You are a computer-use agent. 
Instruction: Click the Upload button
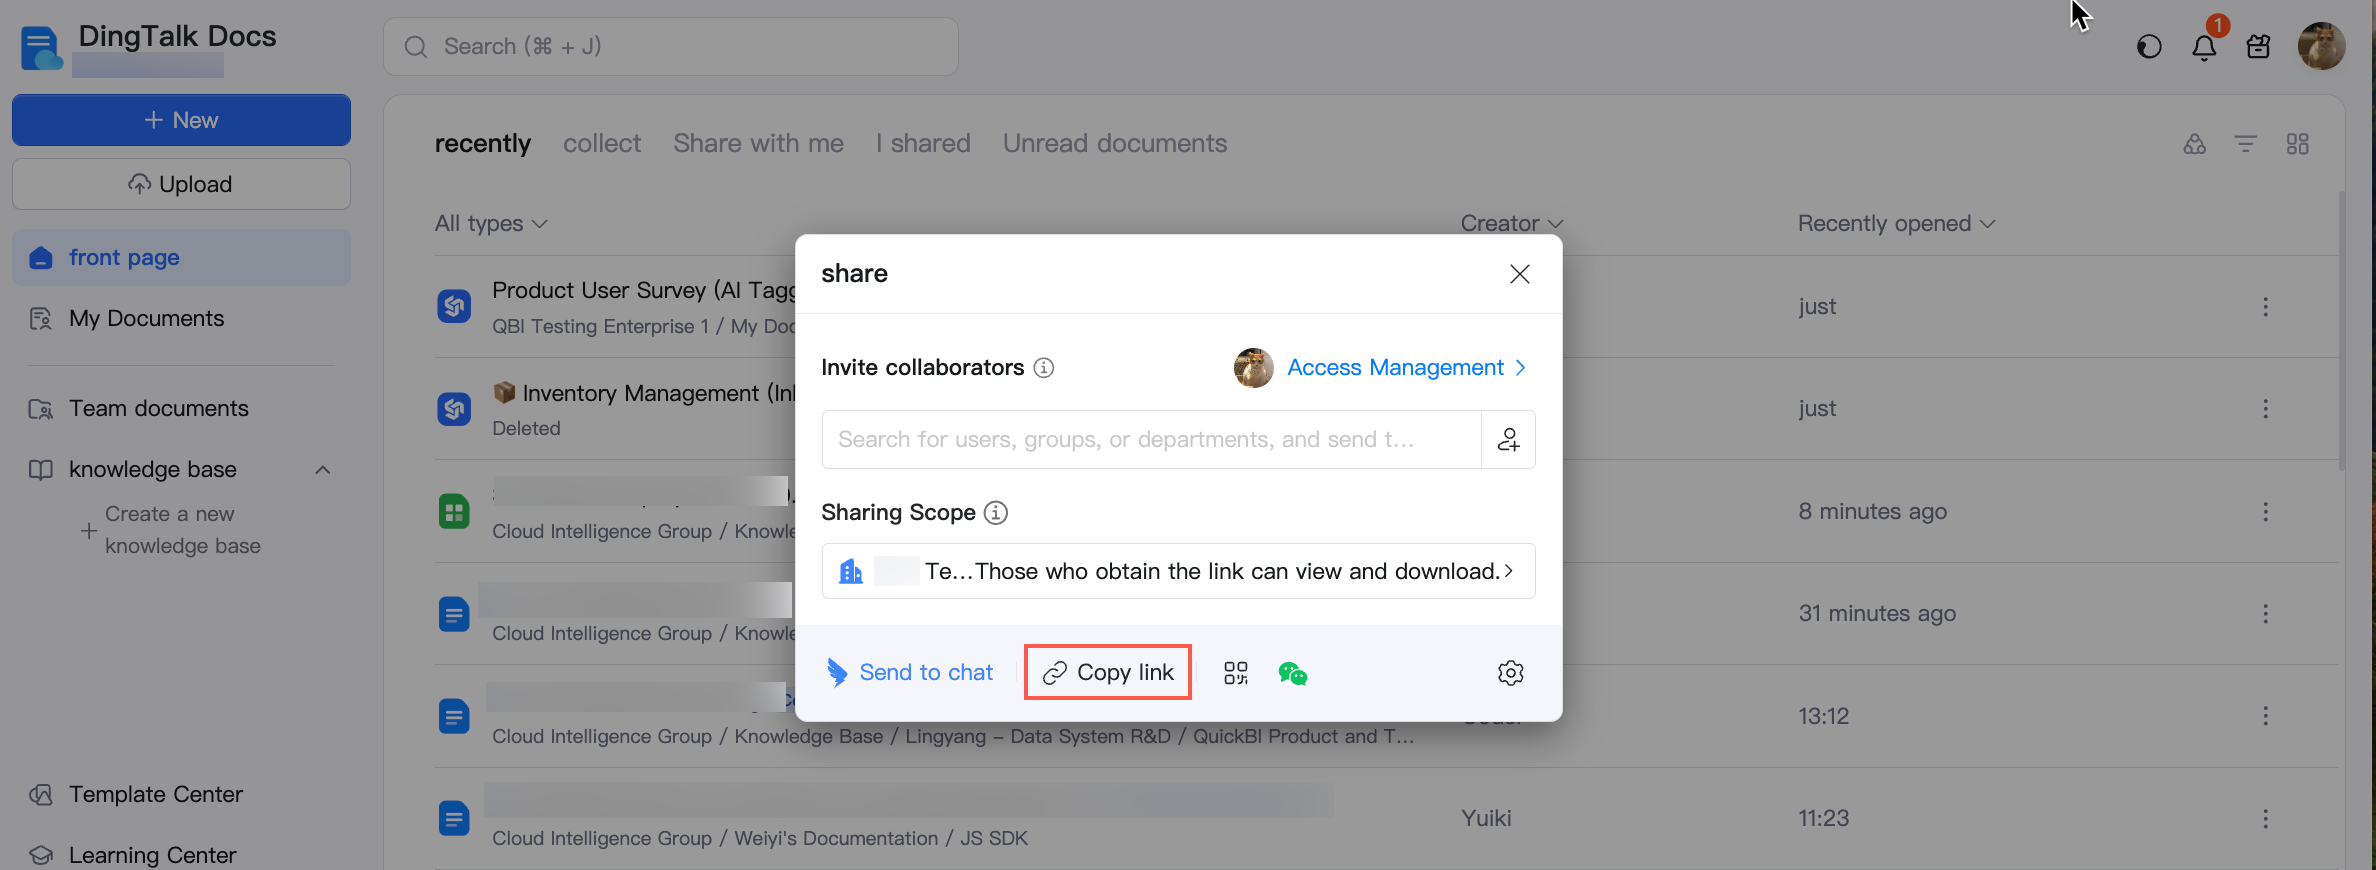tap(181, 184)
